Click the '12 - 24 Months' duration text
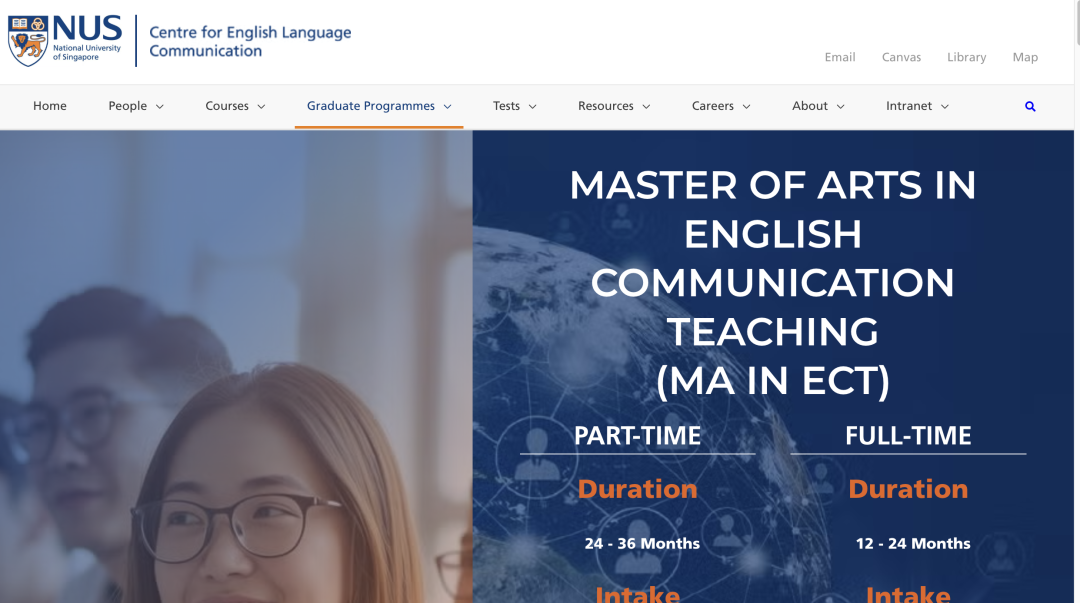1080x603 pixels. pyautogui.click(x=913, y=544)
